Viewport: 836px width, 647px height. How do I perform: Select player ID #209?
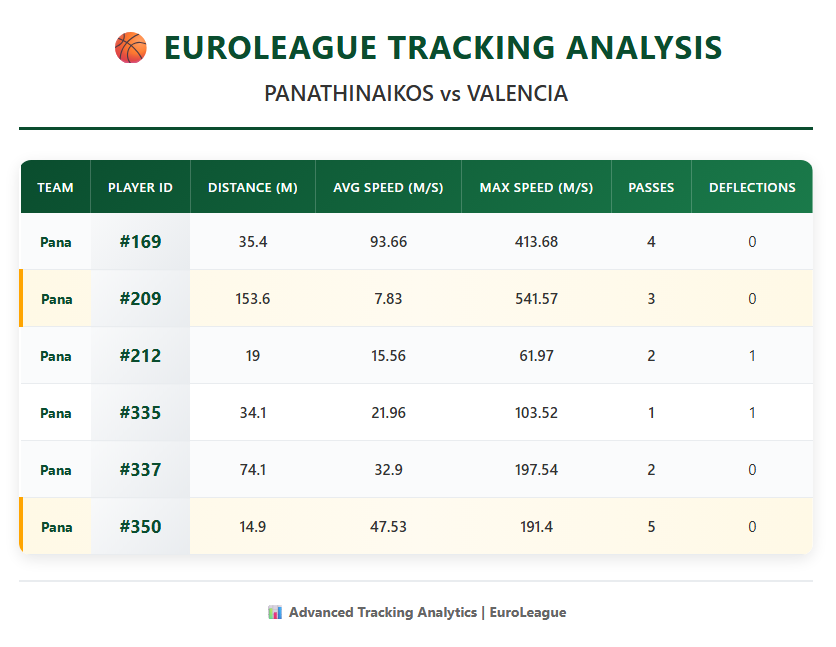click(140, 299)
